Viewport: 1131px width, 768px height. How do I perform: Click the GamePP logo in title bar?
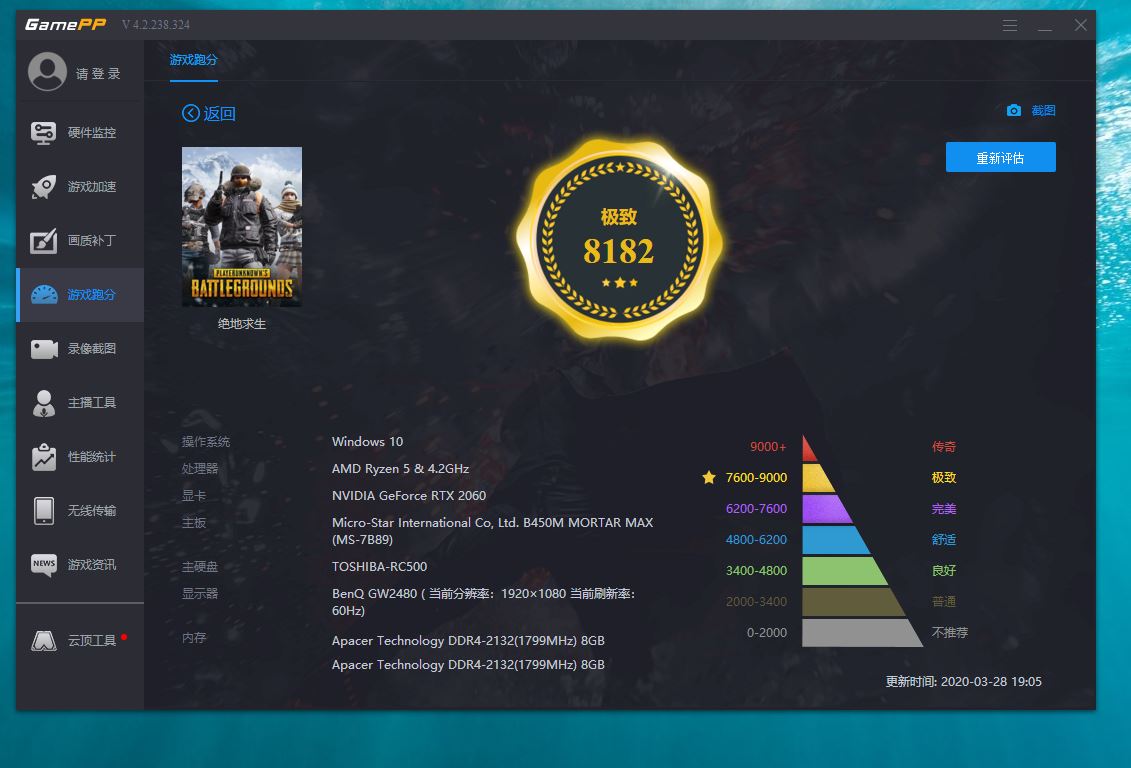tap(65, 25)
